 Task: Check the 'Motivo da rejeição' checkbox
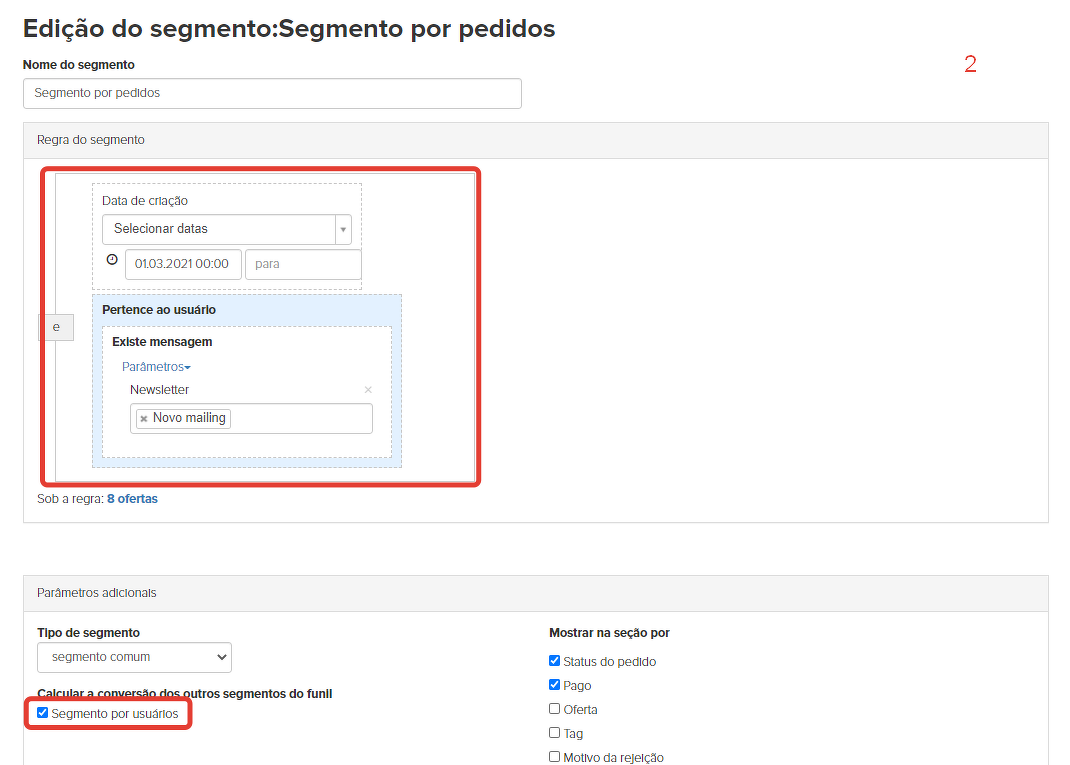tap(555, 757)
